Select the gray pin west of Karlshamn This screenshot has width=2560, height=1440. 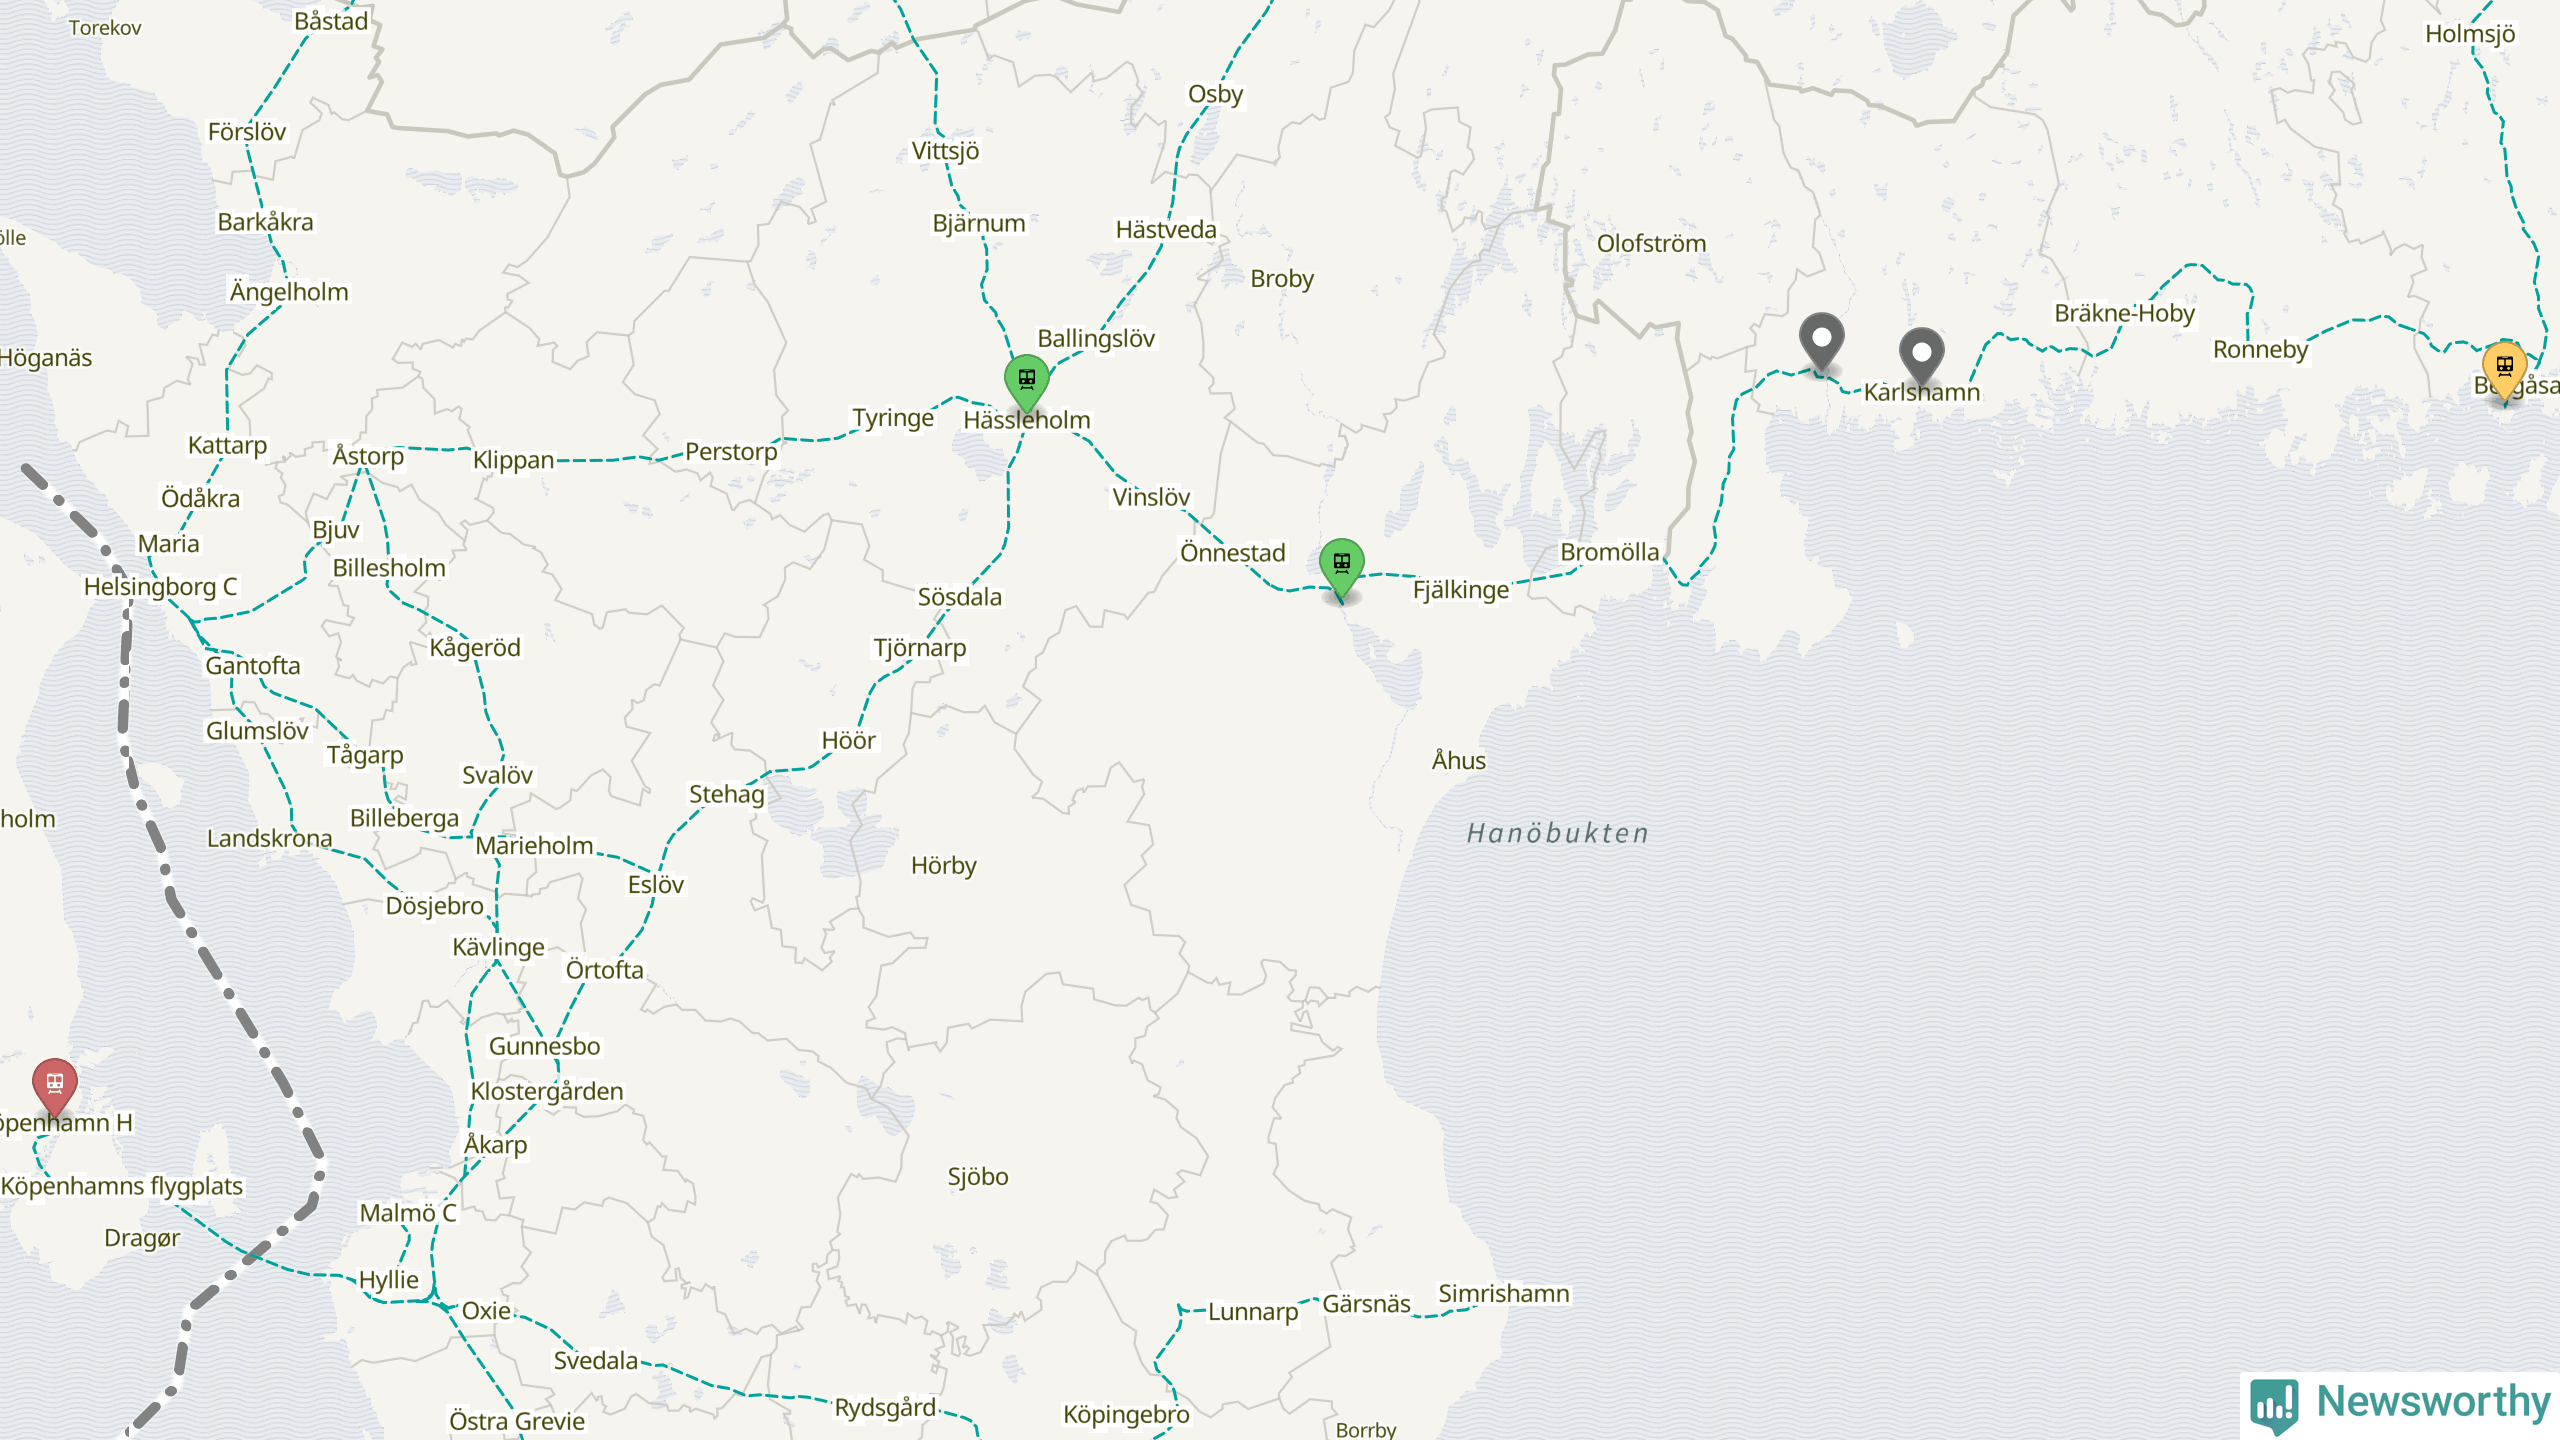click(1822, 341)
